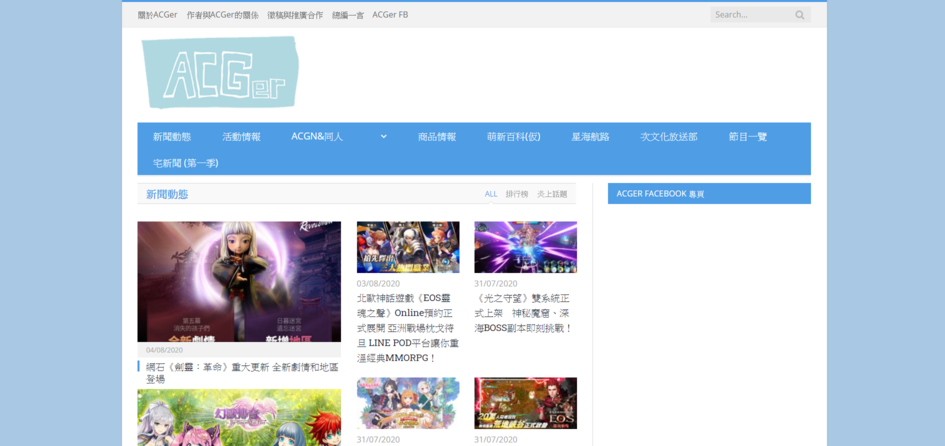Select 星海航路 in the navigation bar
Viewport: 945px width, 446px height.
tap(590, 137)
